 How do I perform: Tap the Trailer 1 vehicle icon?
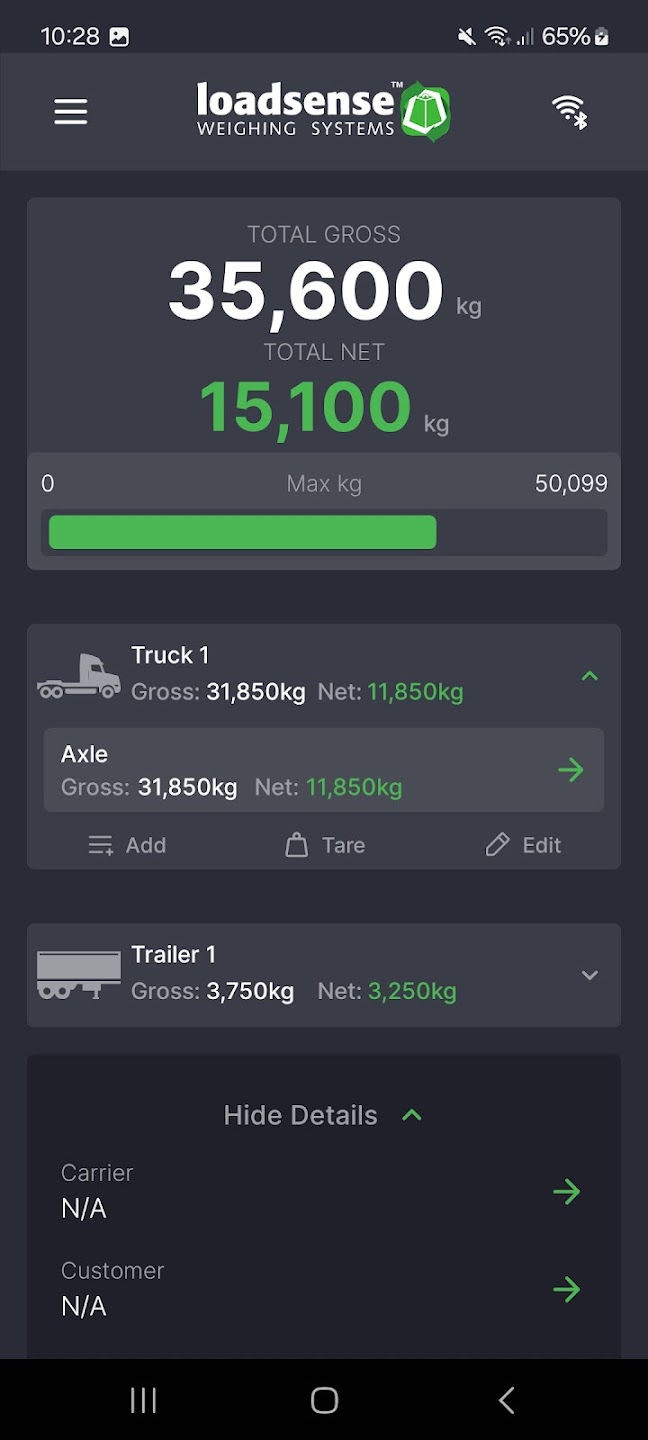coord(78,975)
